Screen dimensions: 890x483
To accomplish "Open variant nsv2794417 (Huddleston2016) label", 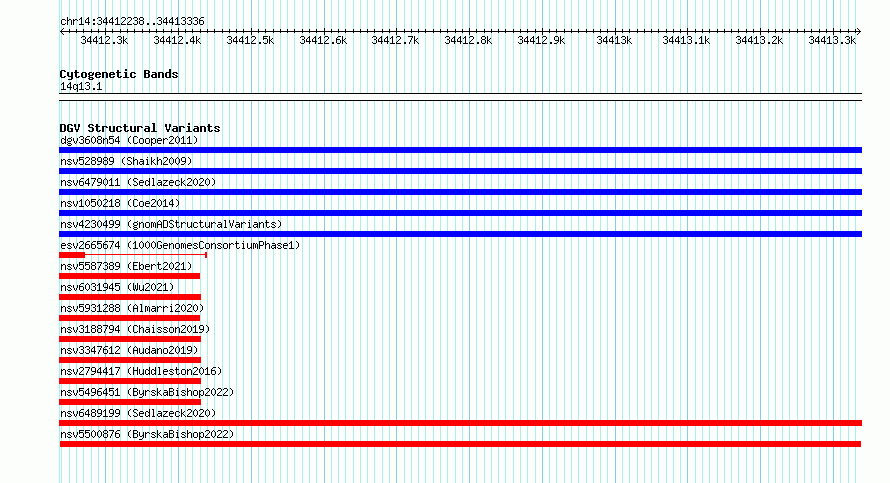I will 141,371.
